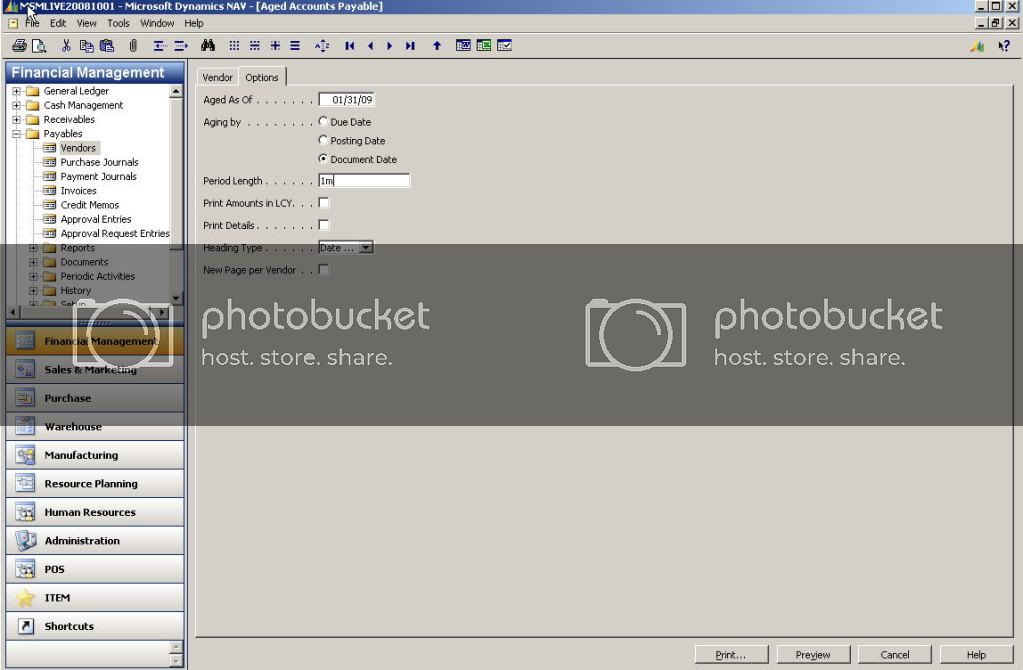This screenshot has height=670, width=1023.
Task: Open Find with the binoculars icon
Action: pyautogui.click(x=208, y=46)
